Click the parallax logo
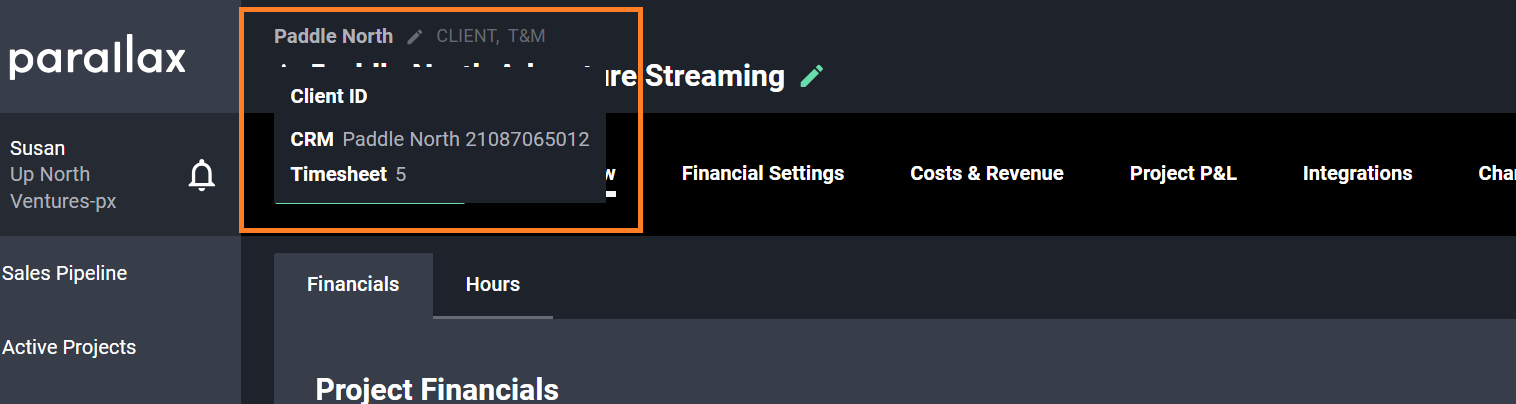 click(x=98, y=59)
